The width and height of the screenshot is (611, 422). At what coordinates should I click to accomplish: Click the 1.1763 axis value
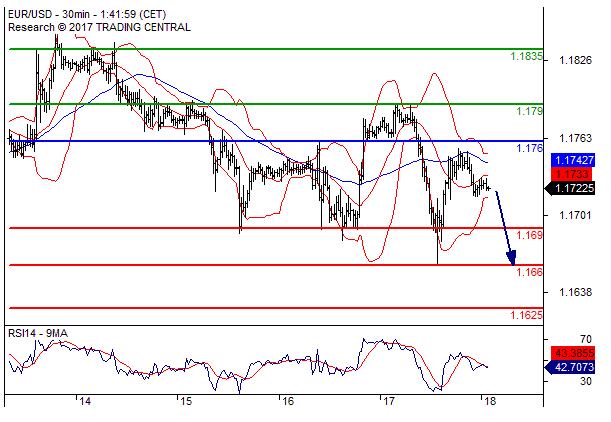[x=575, y=138]
